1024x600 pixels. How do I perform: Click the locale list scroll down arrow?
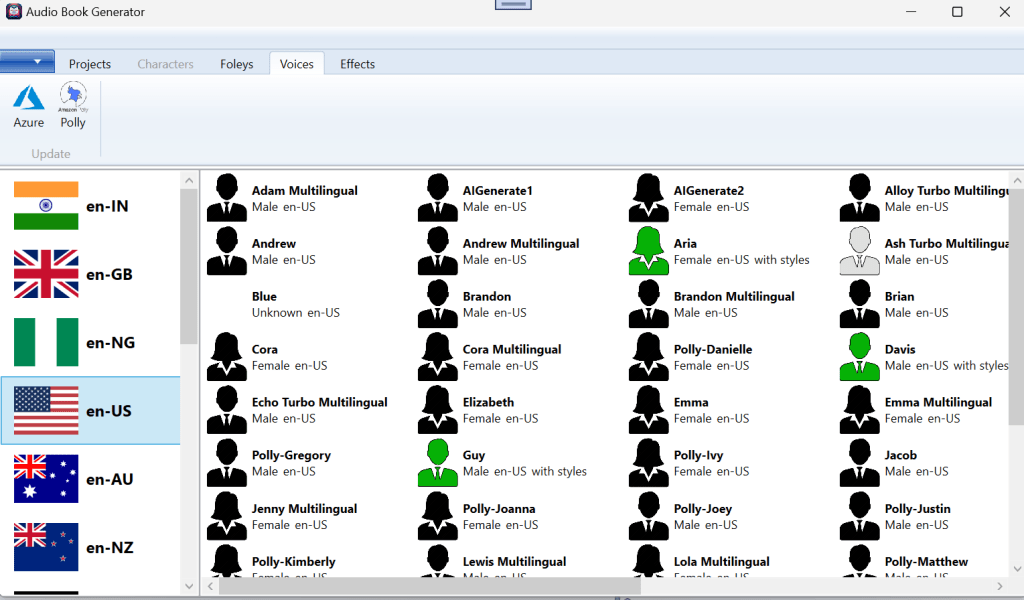pos(189,587)
